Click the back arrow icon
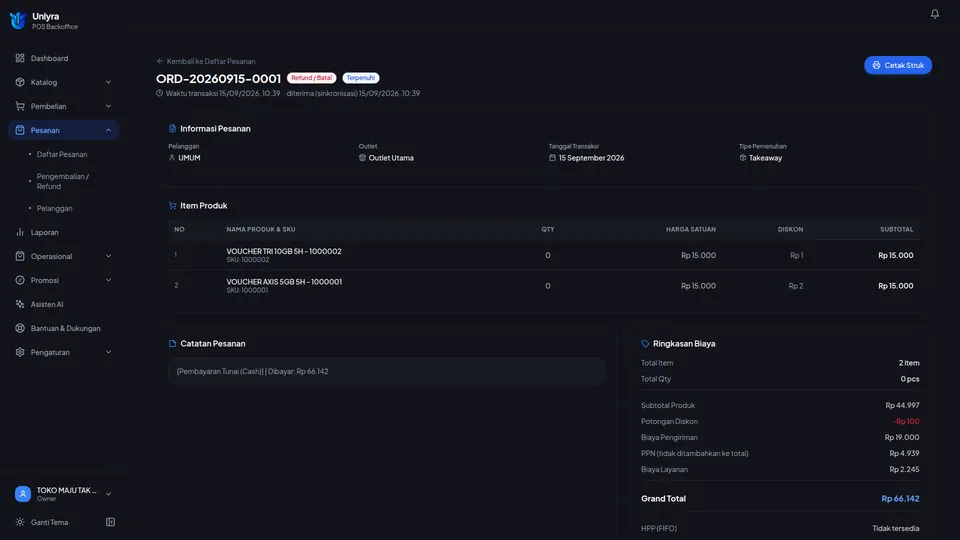 (160, 61)
